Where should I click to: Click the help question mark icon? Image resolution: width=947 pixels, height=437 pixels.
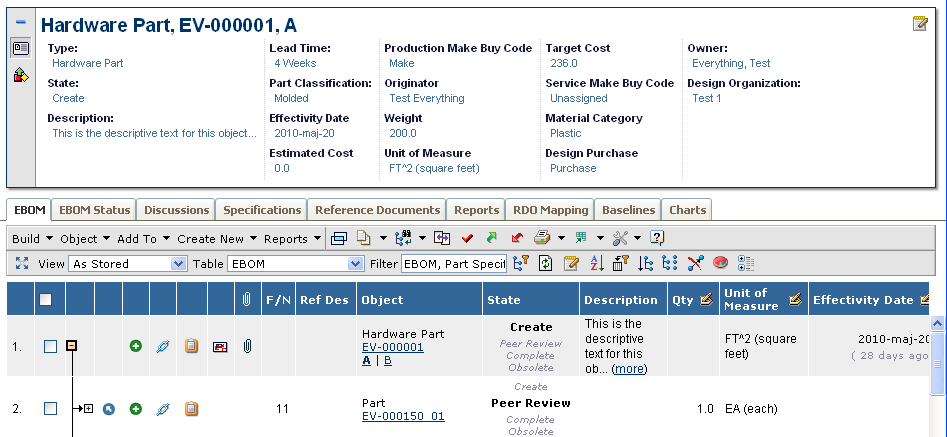coord(657,238)
